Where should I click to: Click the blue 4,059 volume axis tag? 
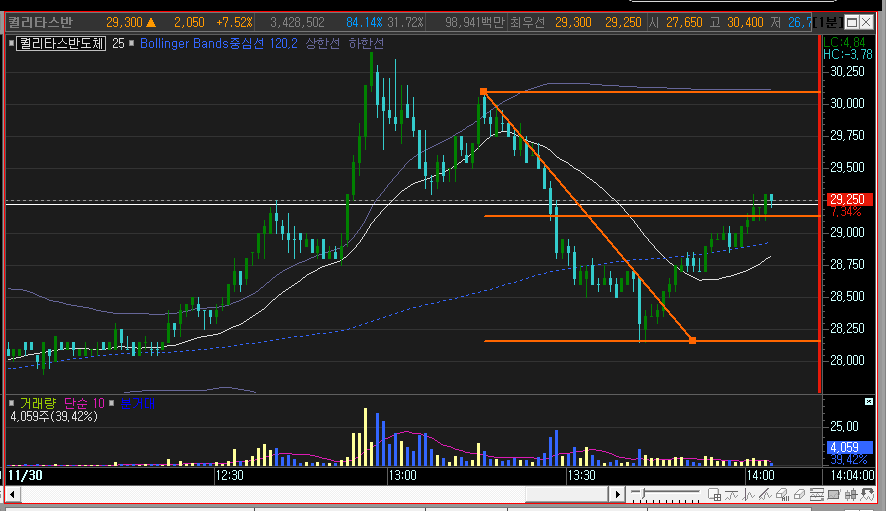tap(850, 447)
